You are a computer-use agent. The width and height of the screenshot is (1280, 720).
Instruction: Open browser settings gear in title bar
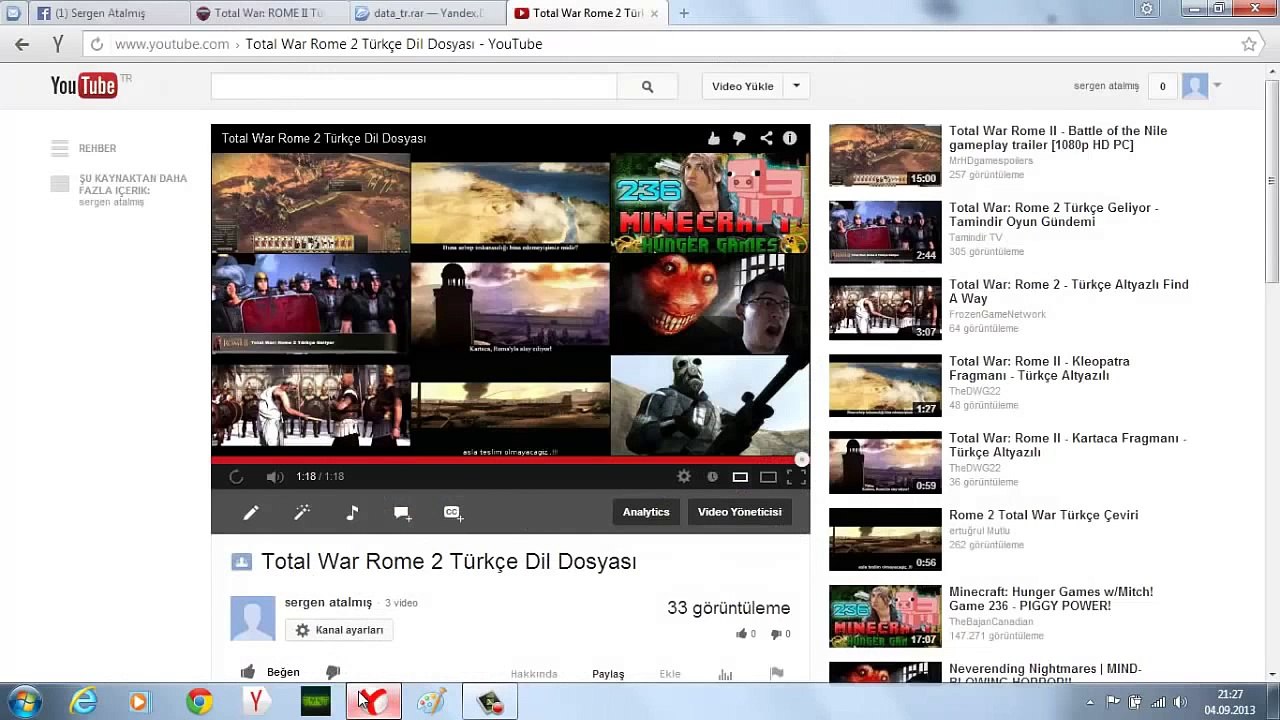pyautogui.click(x=1147, y=9)
